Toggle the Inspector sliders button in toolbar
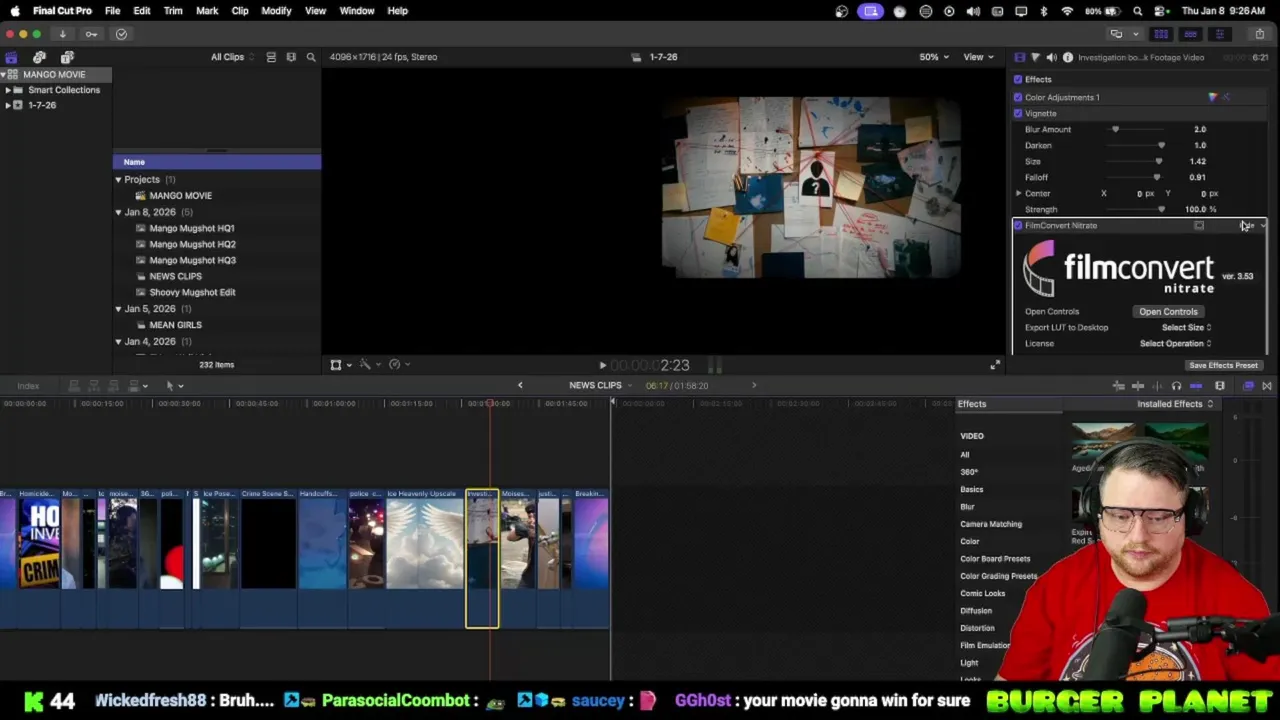Viewport: 1280px width, 720px height. point(1219,34)
